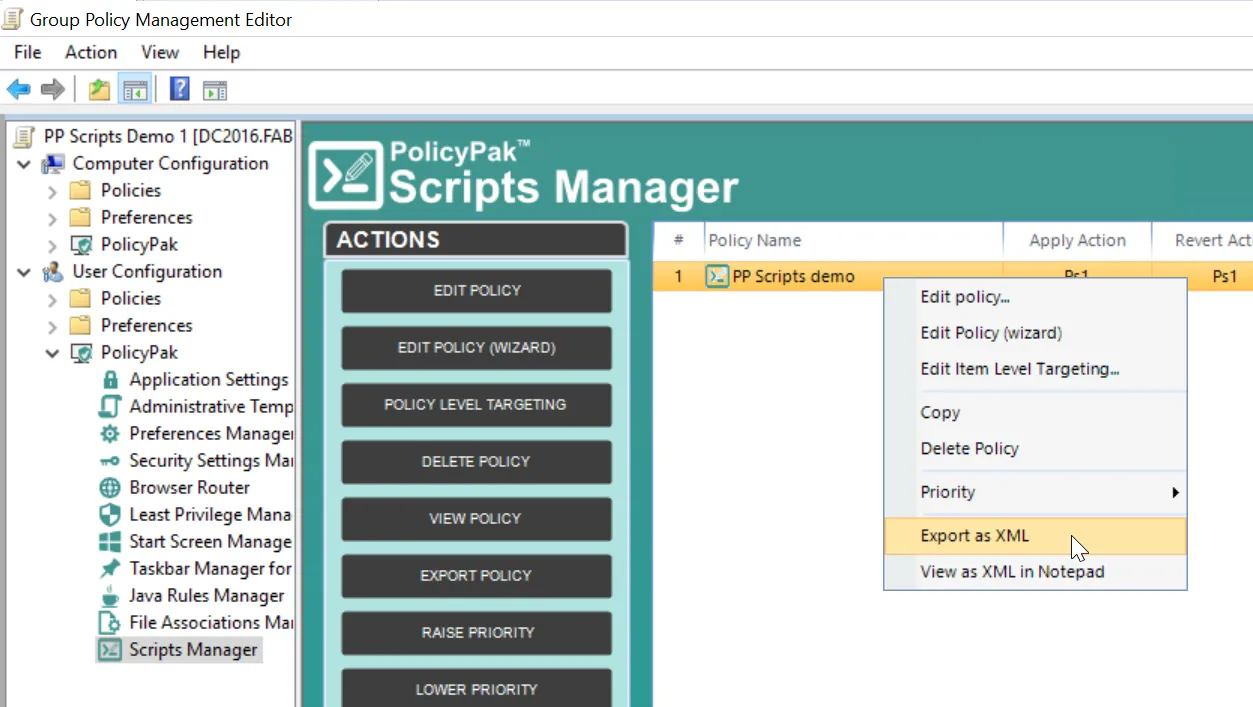Click the Taskbar Manager pin icon

110,569
